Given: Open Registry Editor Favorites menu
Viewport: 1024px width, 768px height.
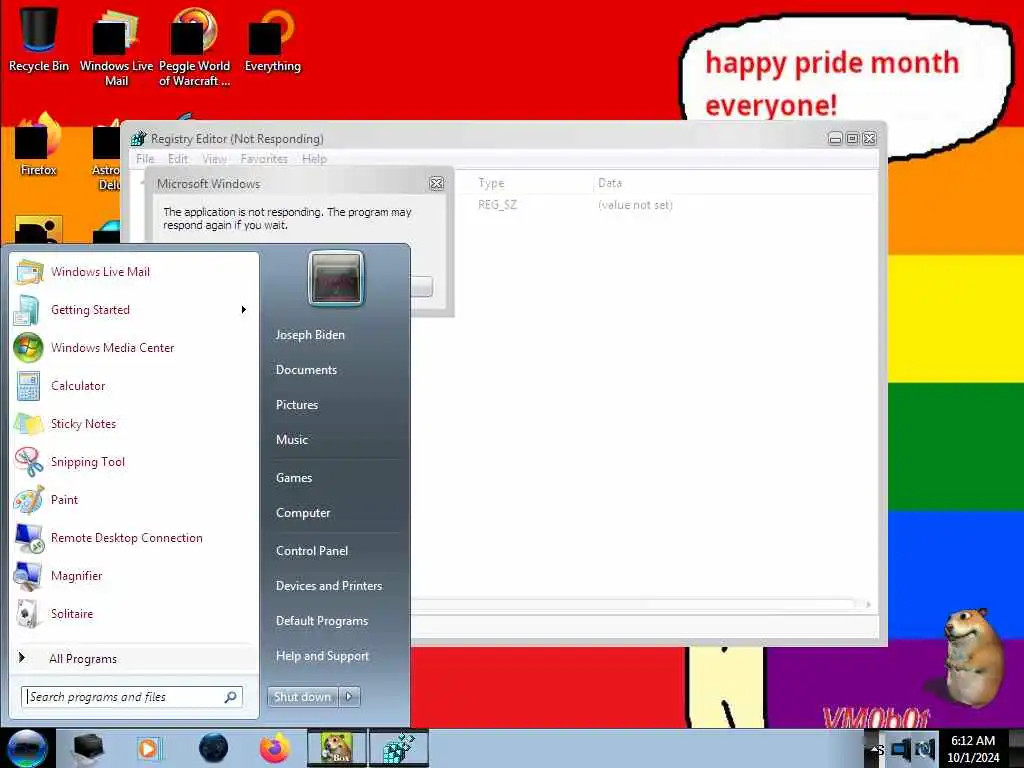Looking at the screenshot, I should coord(264,159).
